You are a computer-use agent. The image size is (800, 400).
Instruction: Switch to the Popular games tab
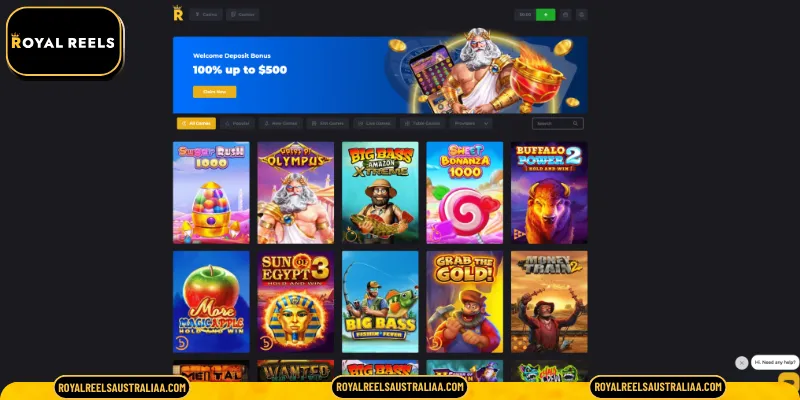coord(237,123)
